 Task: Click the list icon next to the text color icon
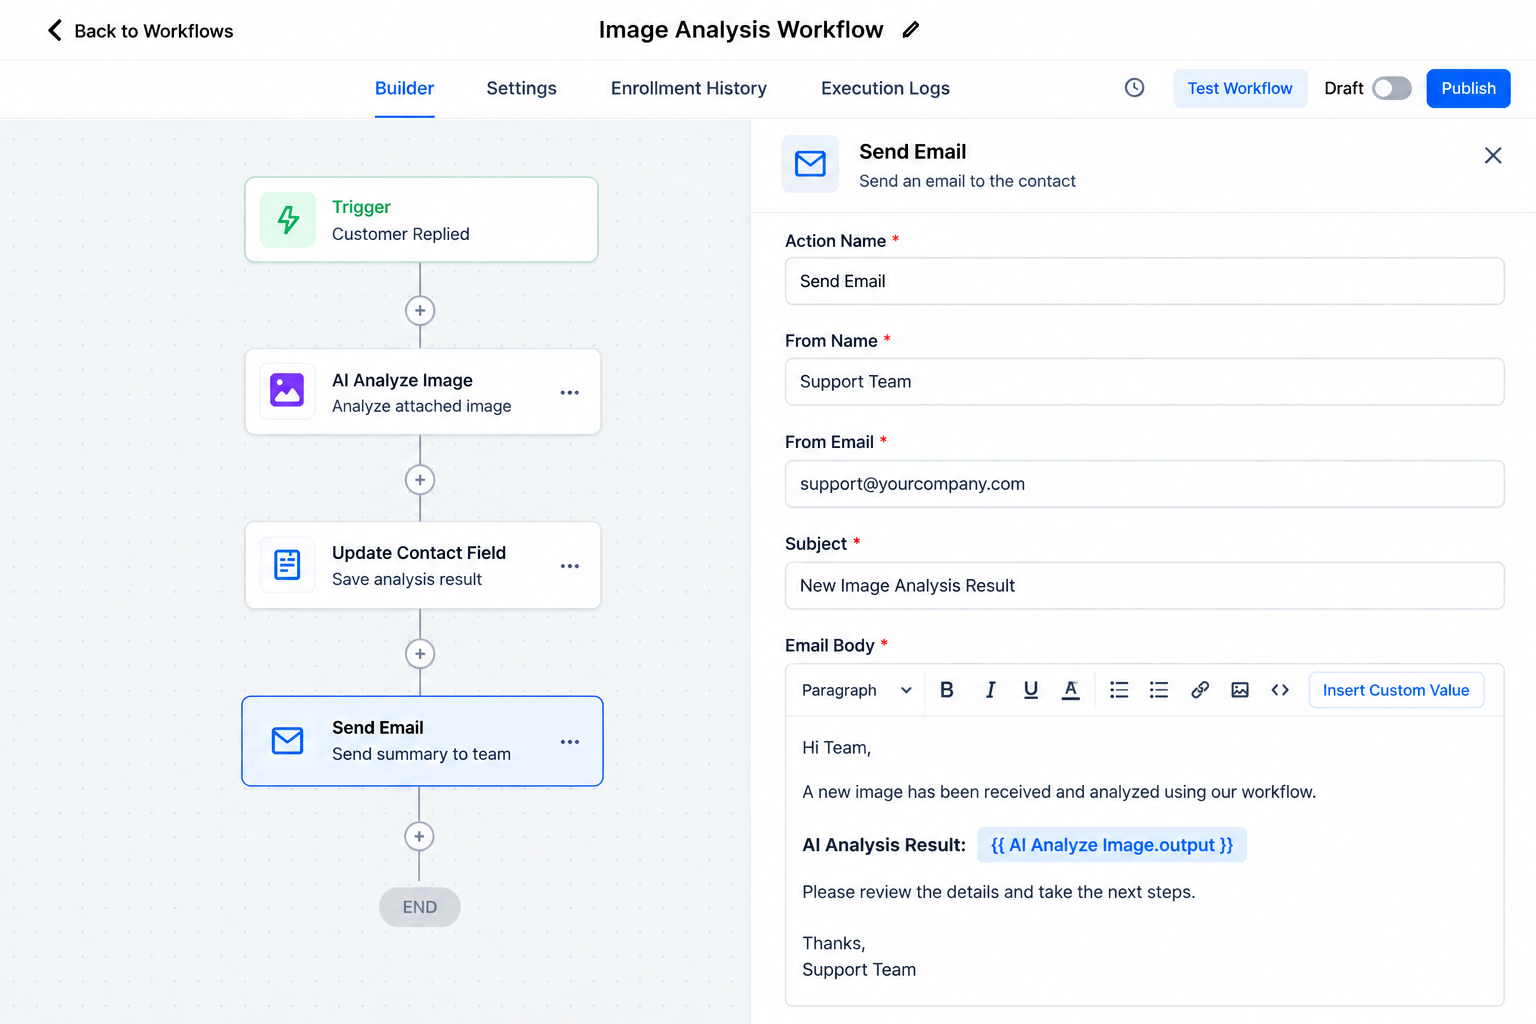tap(1119, 690)
